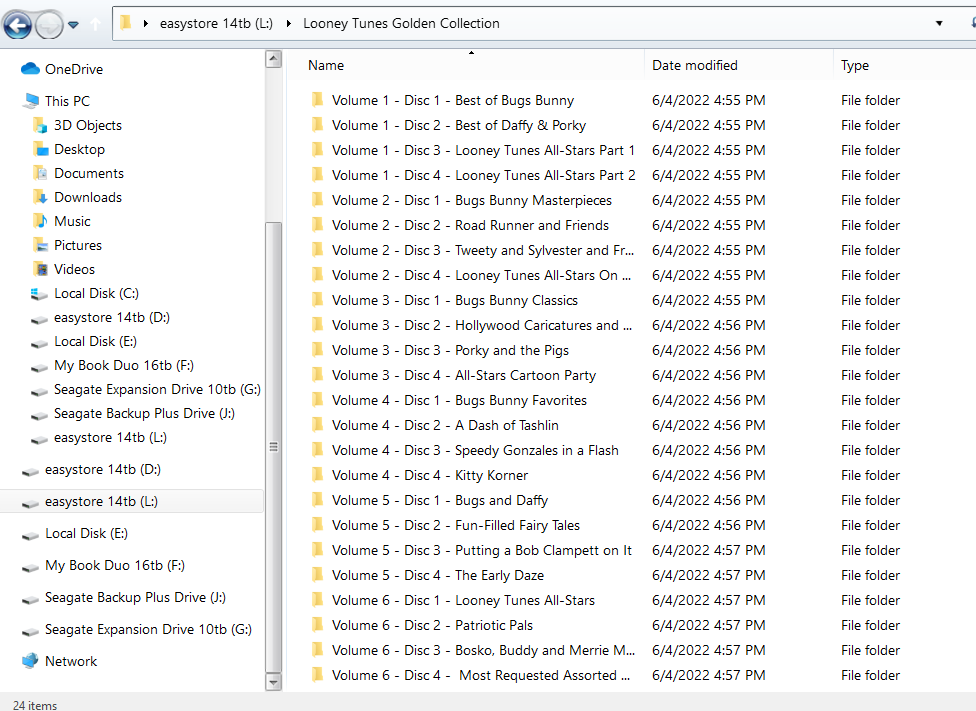Select Volume 4 - Disc 1 - Bugs Bunny Favorites
The width and height of the screenshot is (976, 711).
coord(459,400)
